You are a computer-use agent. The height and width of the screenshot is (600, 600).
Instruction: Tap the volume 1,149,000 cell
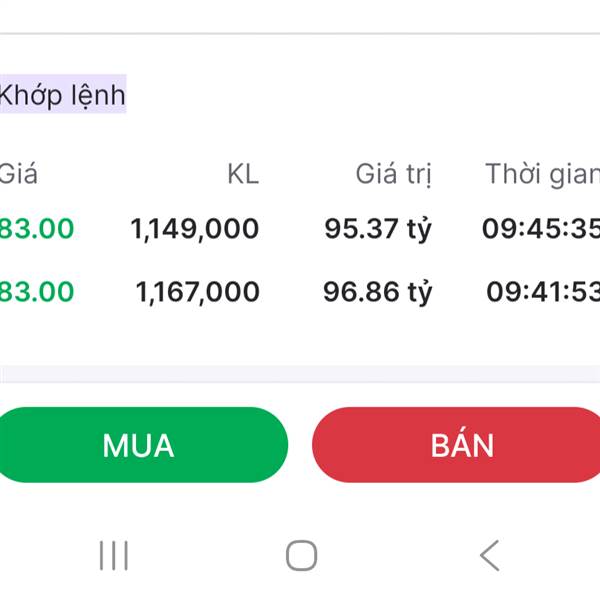click(195, 229)
